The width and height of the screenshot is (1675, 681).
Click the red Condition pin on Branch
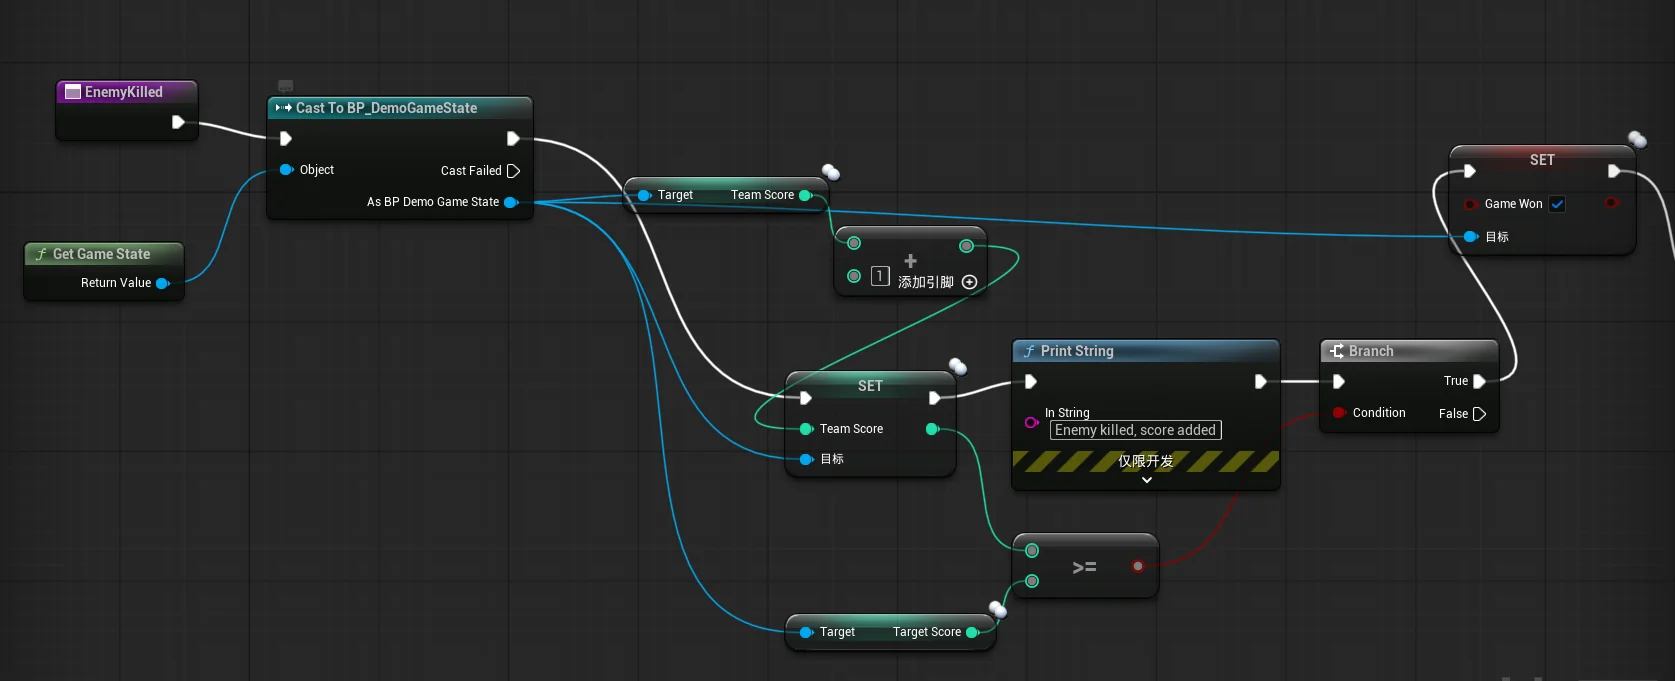click(1338, 413)
